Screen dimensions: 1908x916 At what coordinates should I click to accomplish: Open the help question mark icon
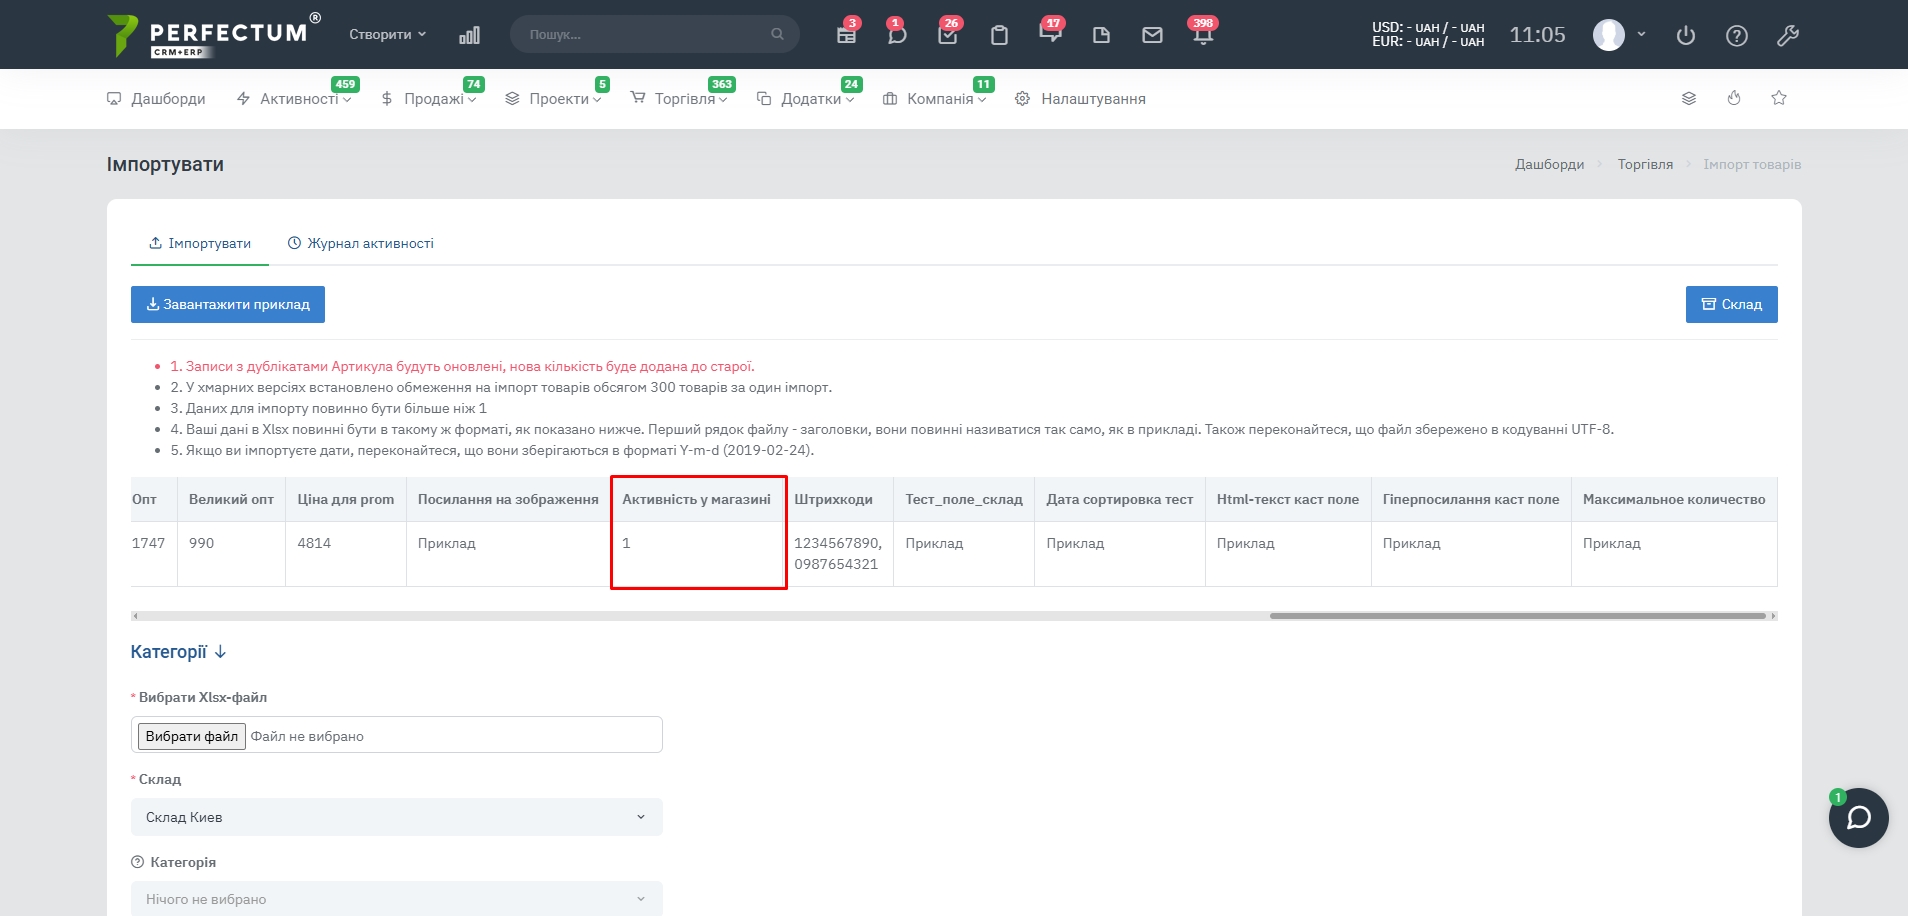click(1737, 36)
